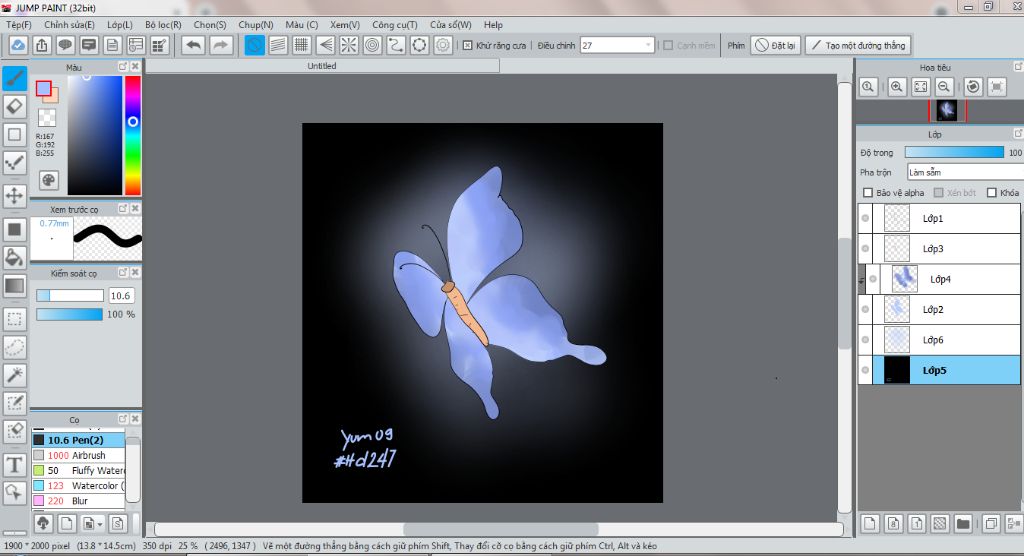This screenshot has height=556, width=1024.
Task: Click the Redo arrow in toolbar
Action: click(221, 45)
